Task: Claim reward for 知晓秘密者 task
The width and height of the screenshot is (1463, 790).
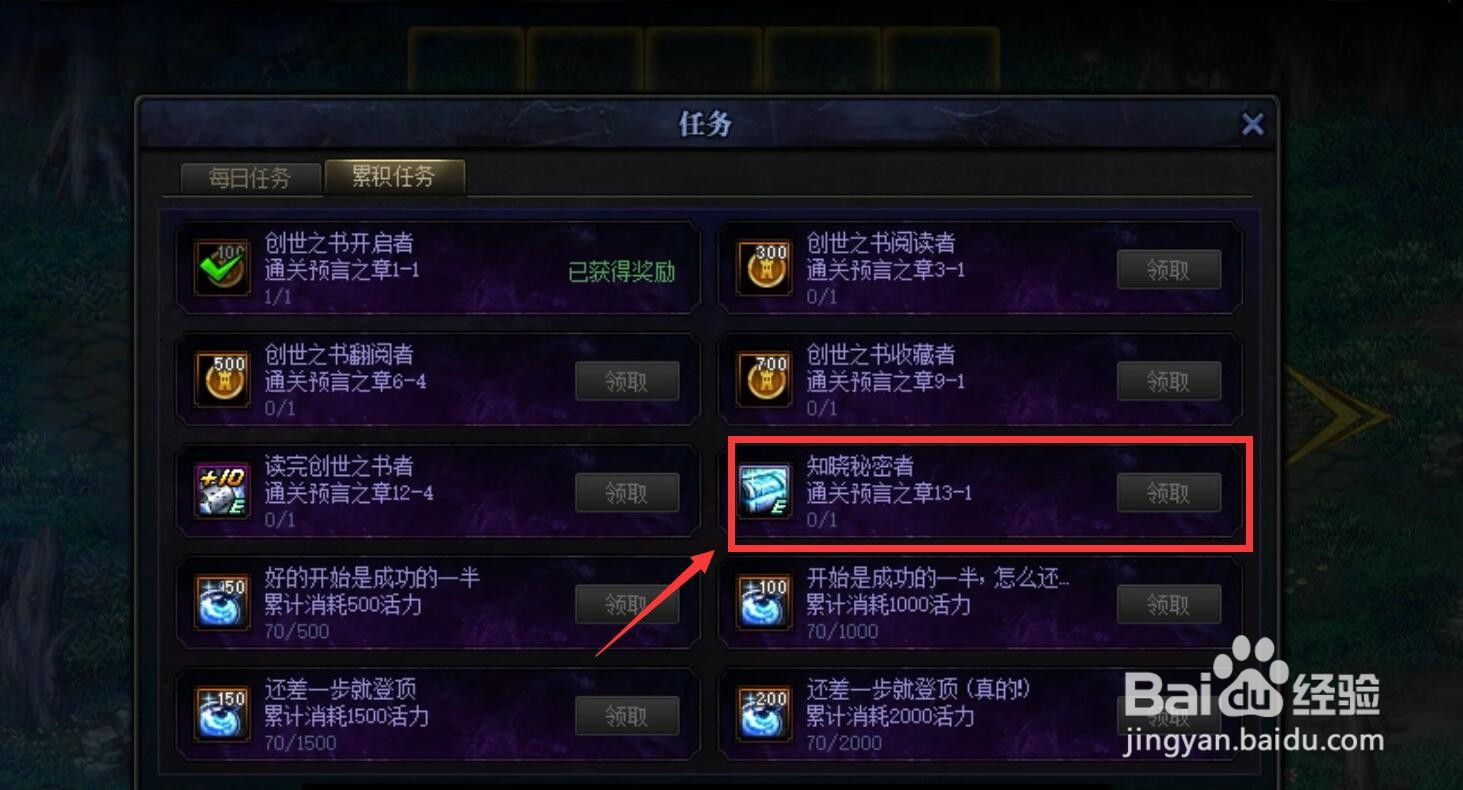Action: tap(1168, 493)
